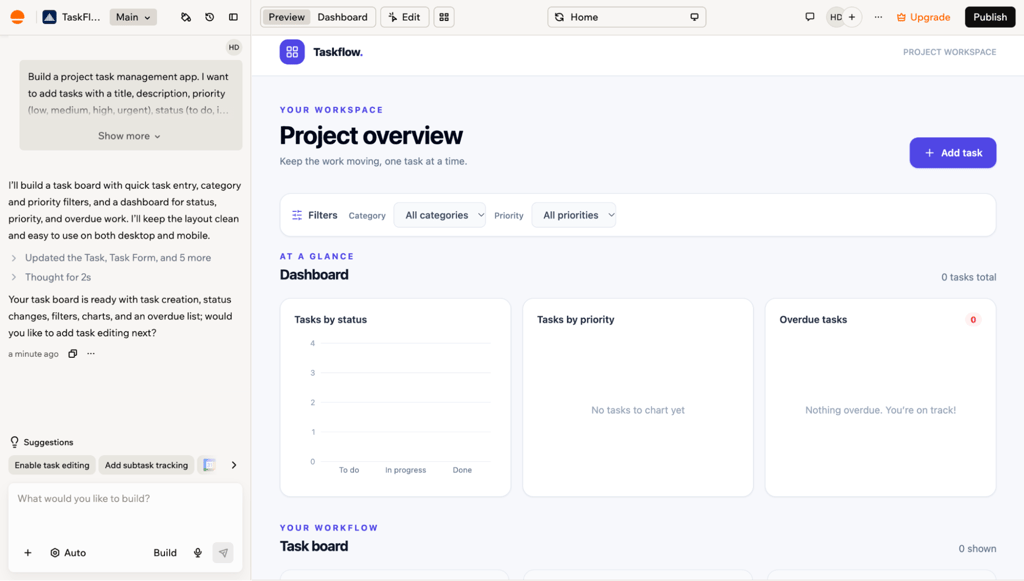1024x581 pixels.
Task: Click the microphone voice input icon
Action: click(x=198, y=552)
